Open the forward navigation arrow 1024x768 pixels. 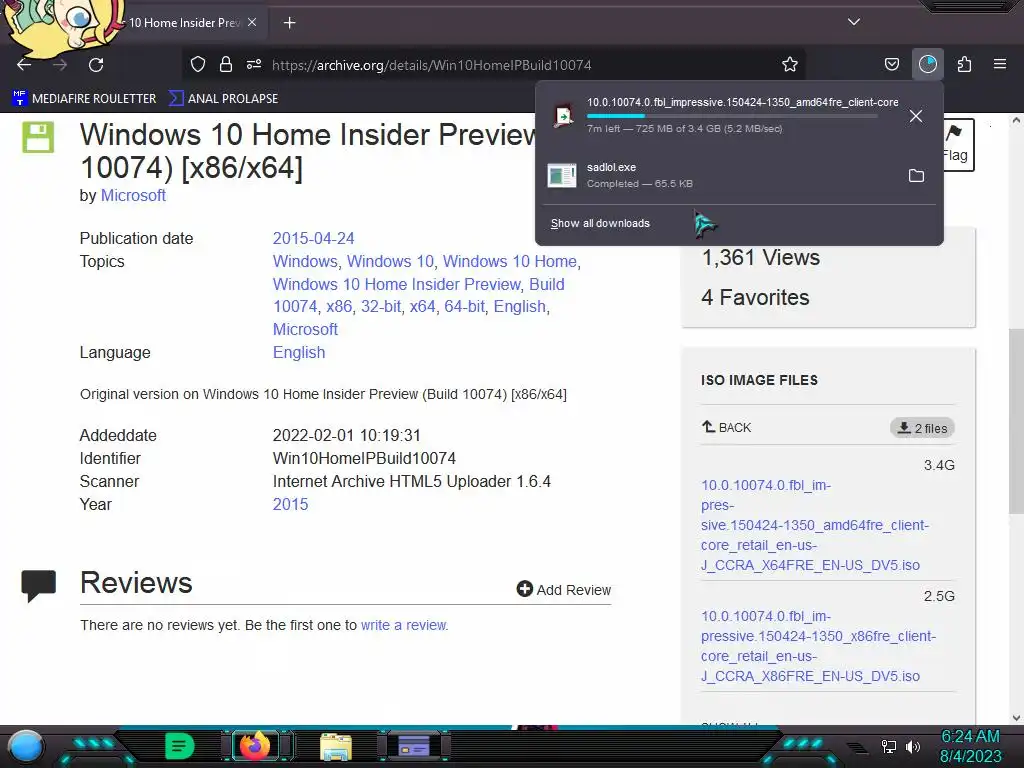coord(60,65)
